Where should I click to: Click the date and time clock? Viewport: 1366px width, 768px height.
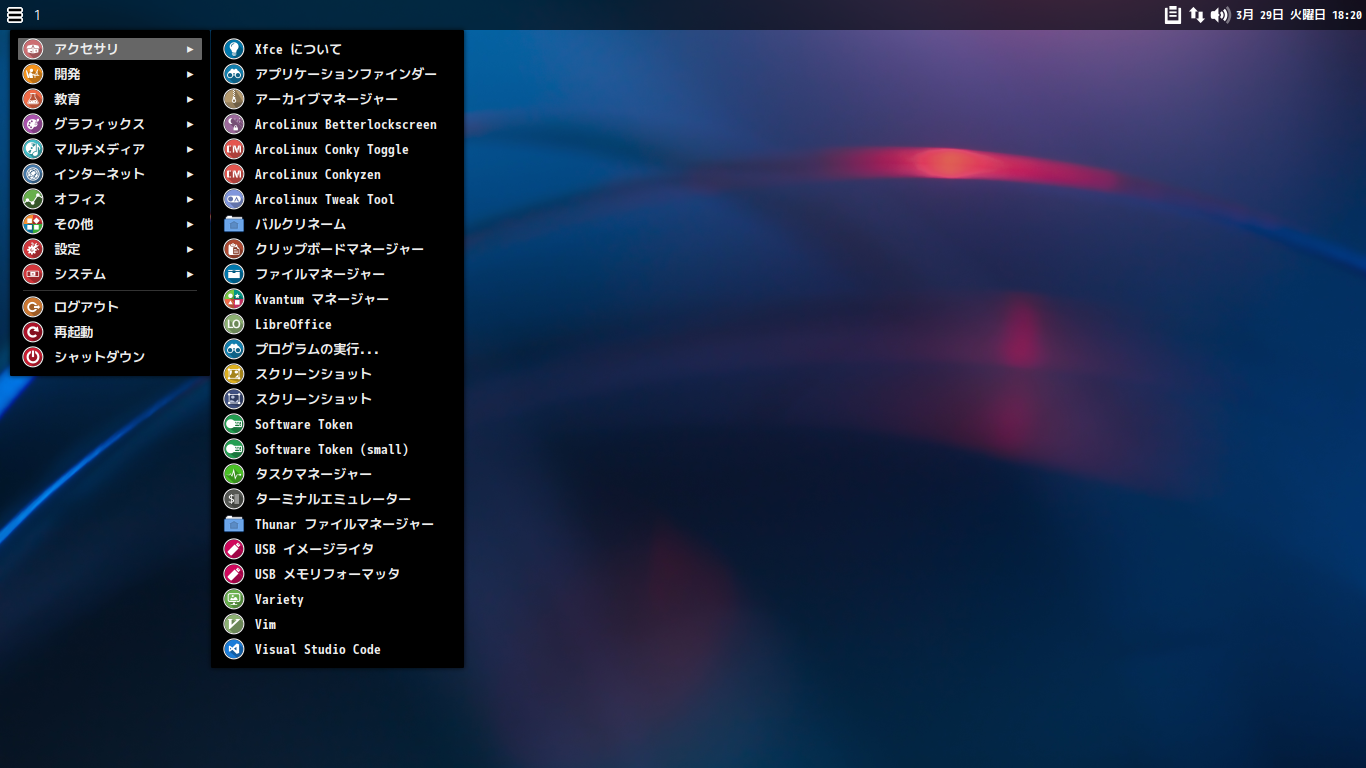click(1299, 15)
